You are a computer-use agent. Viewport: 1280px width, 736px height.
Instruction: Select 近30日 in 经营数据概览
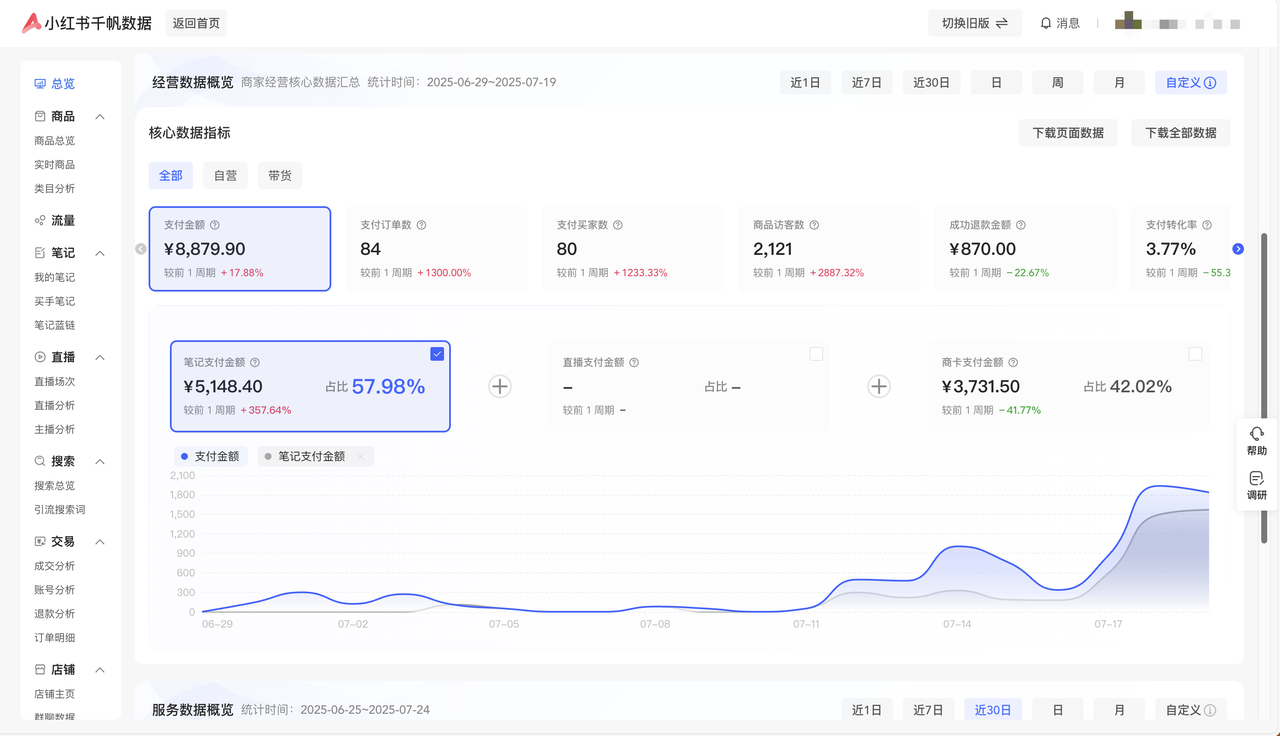(x=931, y=83)
